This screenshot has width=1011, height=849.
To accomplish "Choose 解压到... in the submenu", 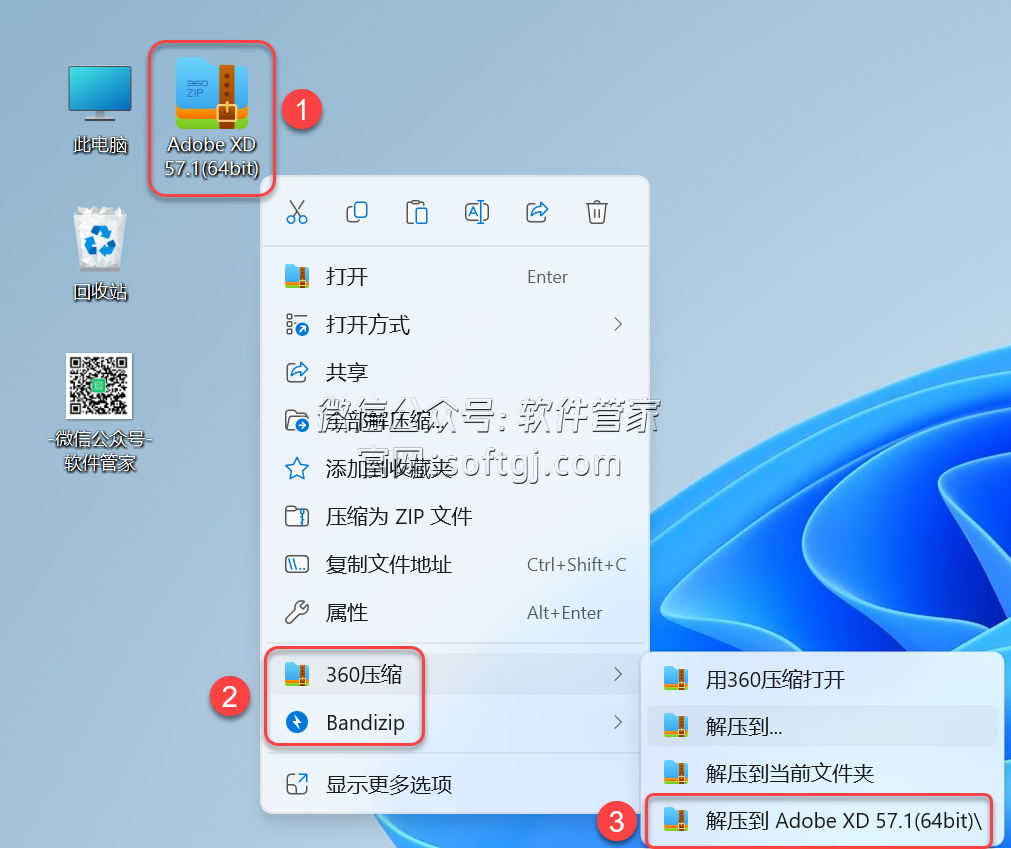I will point(822,726).
